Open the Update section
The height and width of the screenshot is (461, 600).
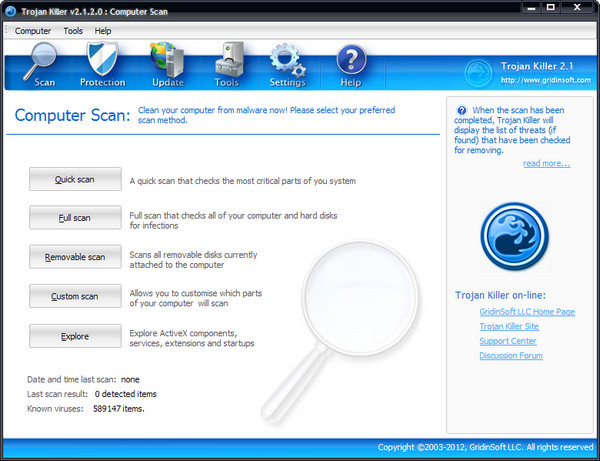167,66
